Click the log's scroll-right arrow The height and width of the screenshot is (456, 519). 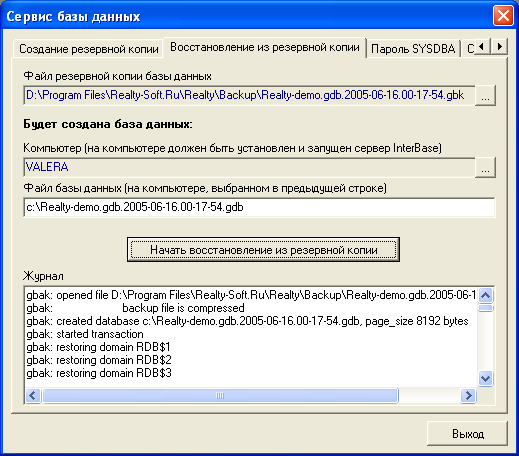click(468, 396)
